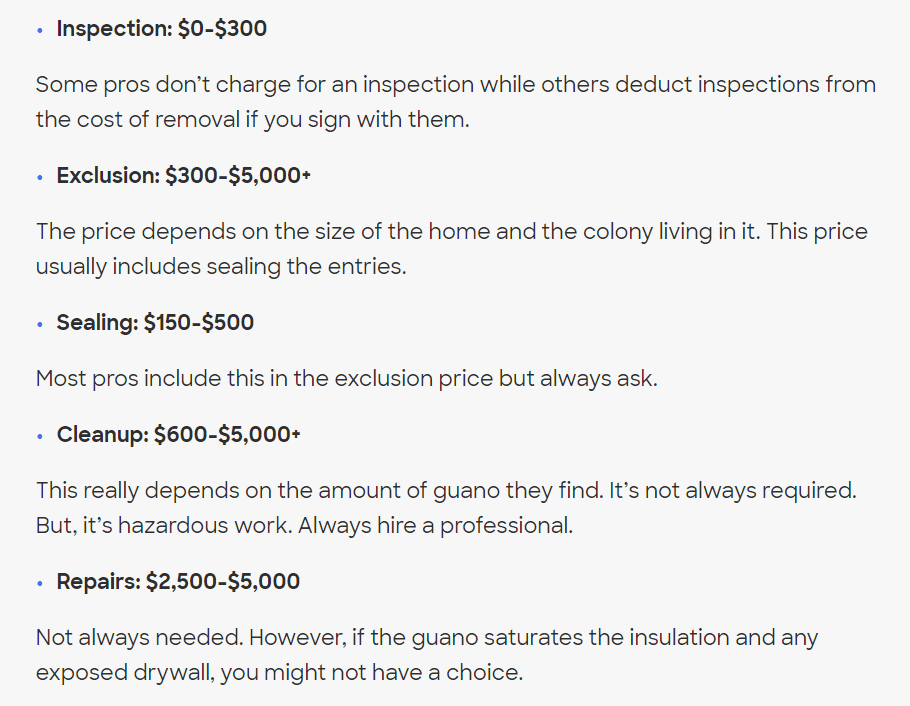Click the bullet dot before Exclusion
This screenshot has width=910, height=706.
point(40,177)
